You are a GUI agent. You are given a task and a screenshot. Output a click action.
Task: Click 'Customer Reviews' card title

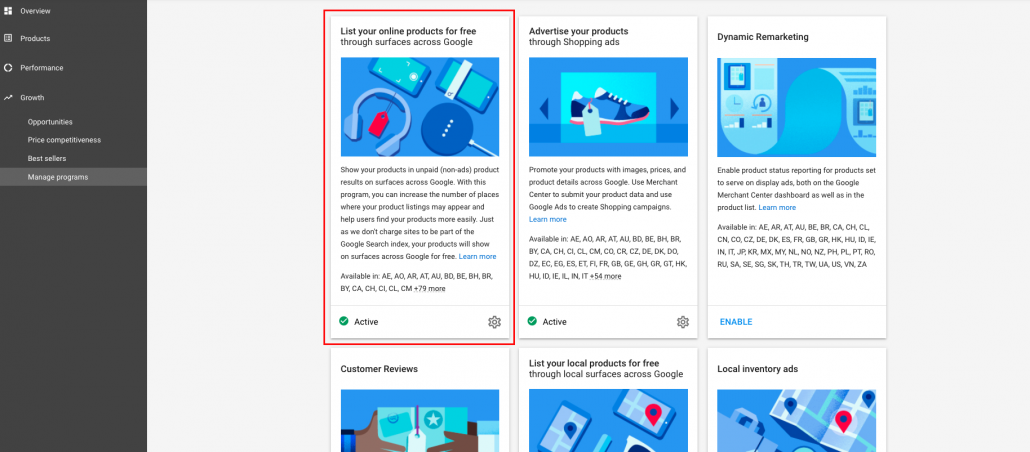click(x=379, y=369)
